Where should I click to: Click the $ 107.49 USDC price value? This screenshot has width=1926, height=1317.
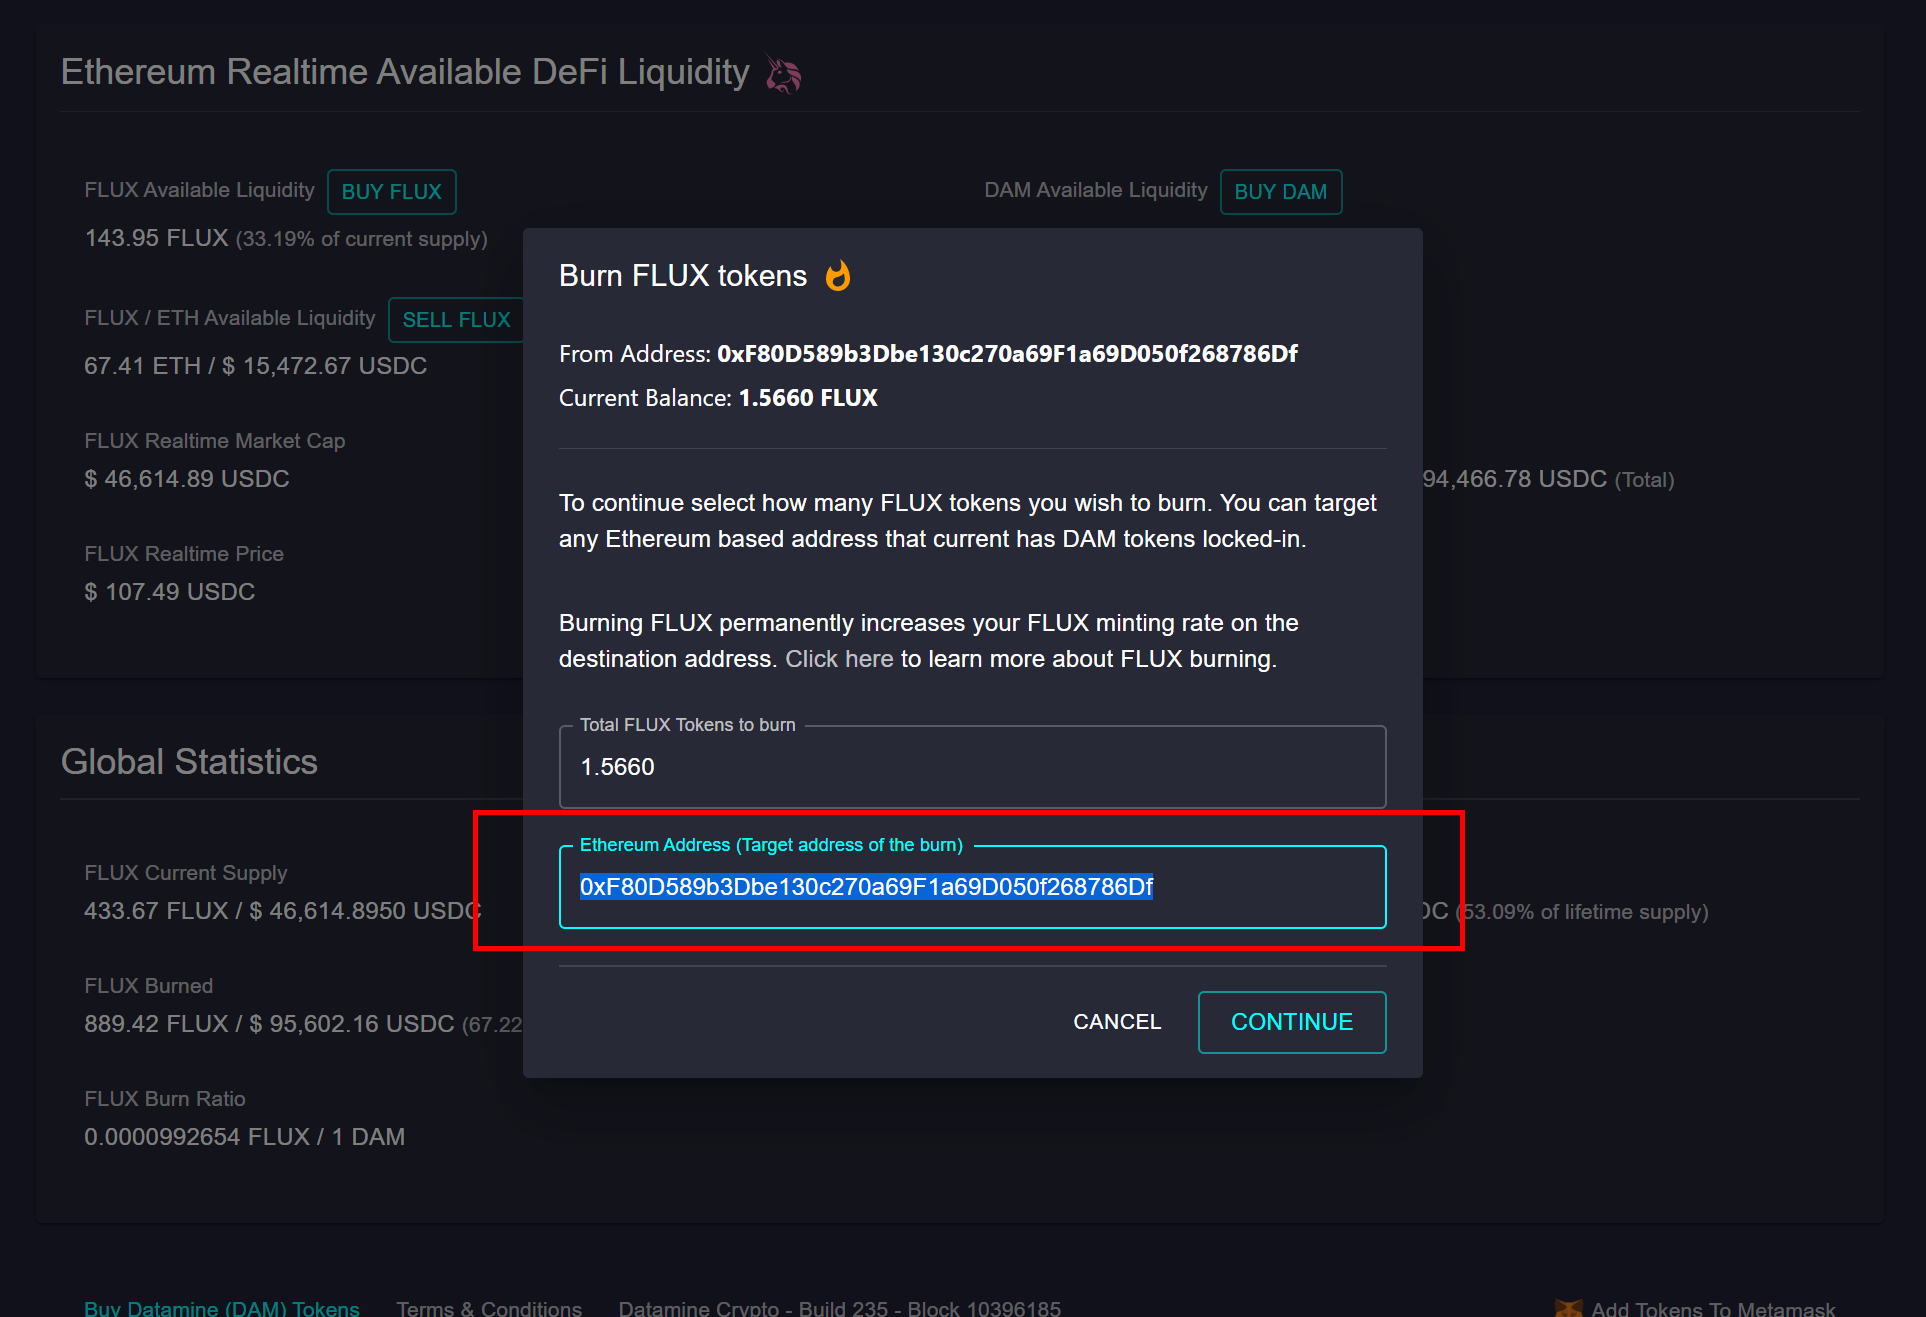[x=170, y=592]
